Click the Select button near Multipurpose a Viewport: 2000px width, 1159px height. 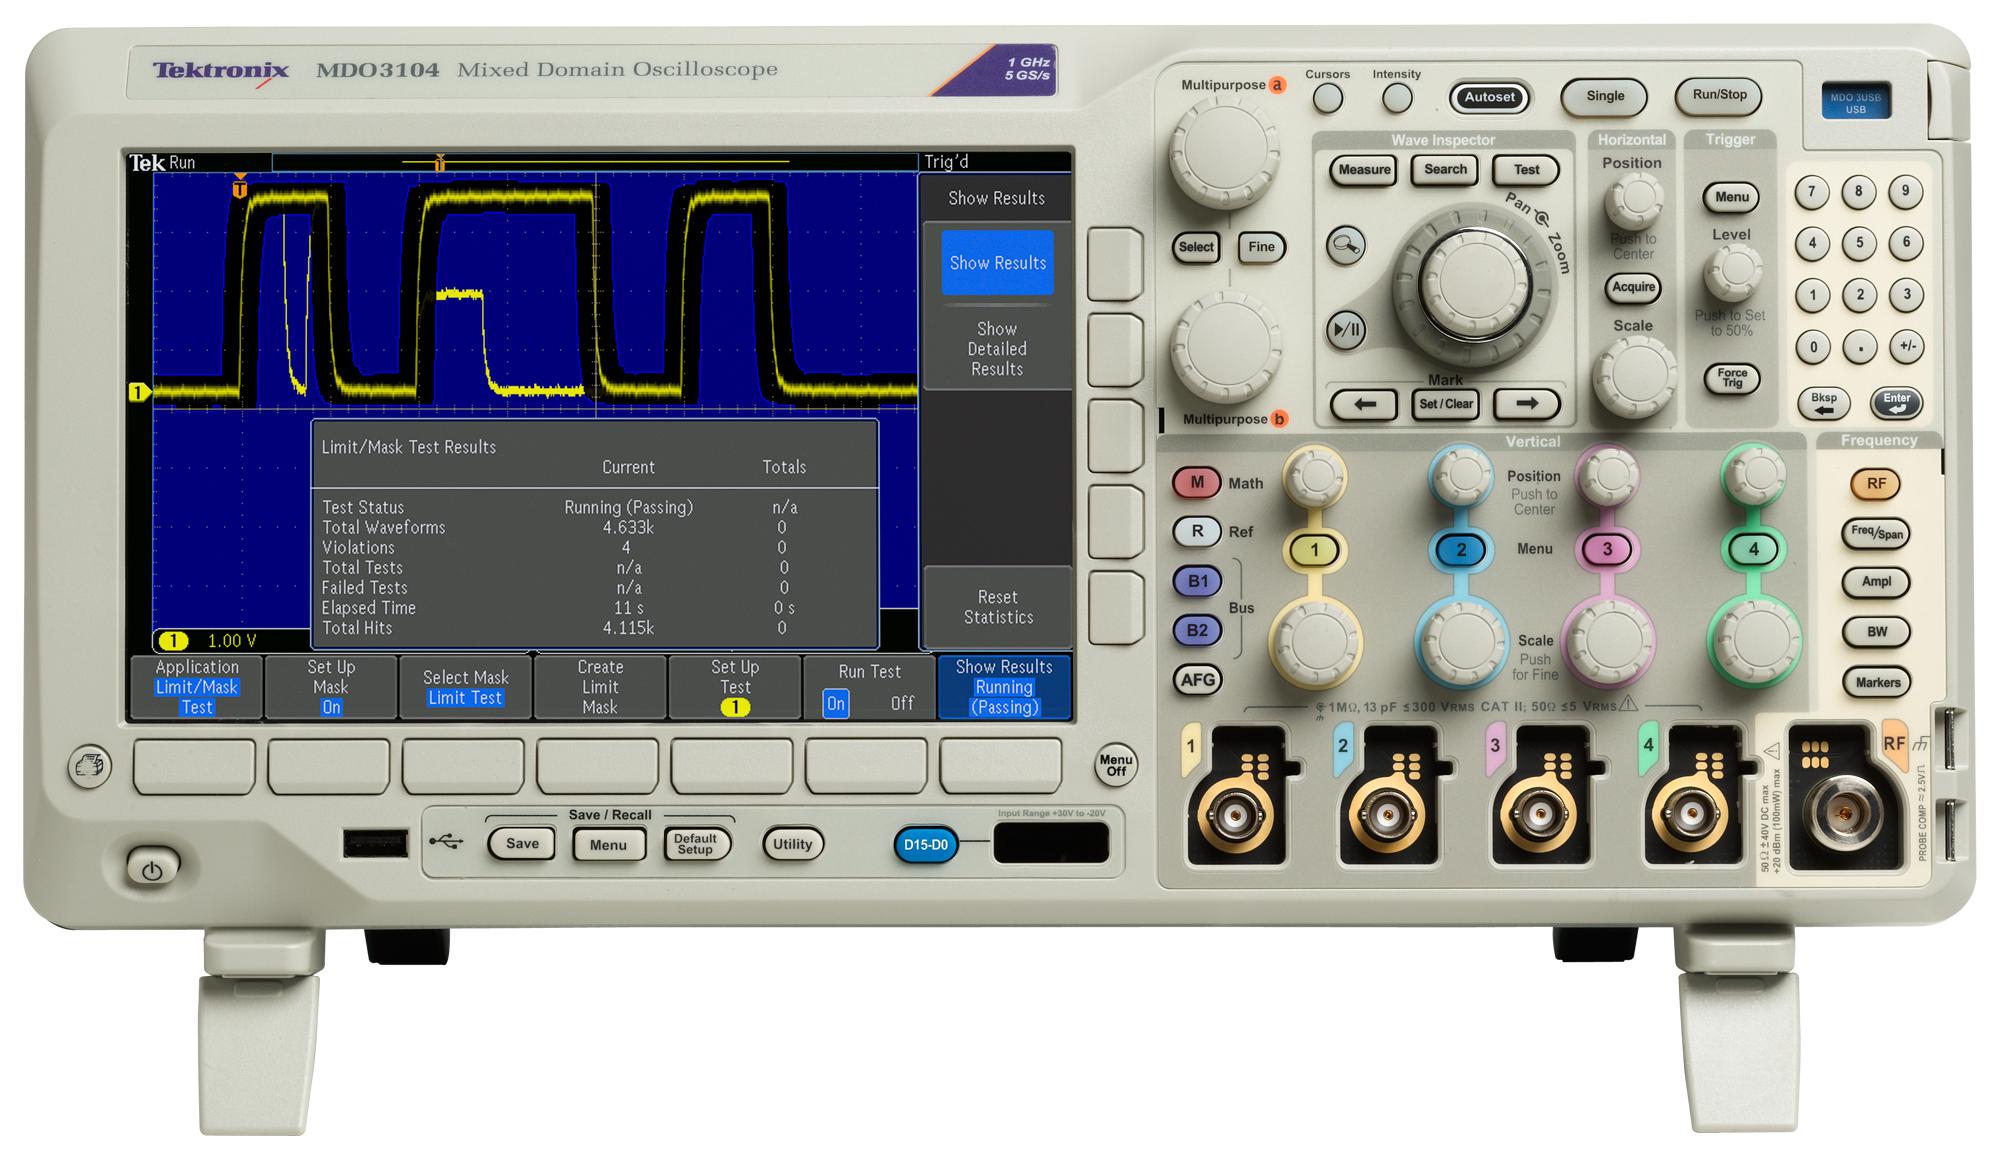click(x=1195, y=247)
